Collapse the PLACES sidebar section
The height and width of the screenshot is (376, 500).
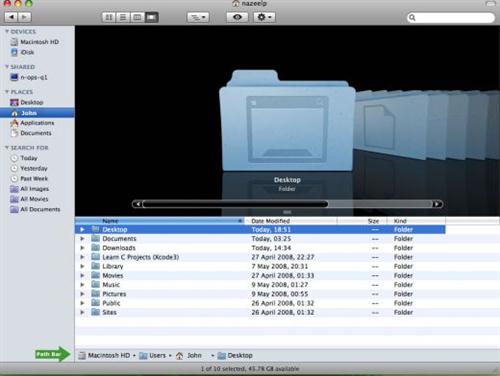pyautogui.click(x=7, y=92)
